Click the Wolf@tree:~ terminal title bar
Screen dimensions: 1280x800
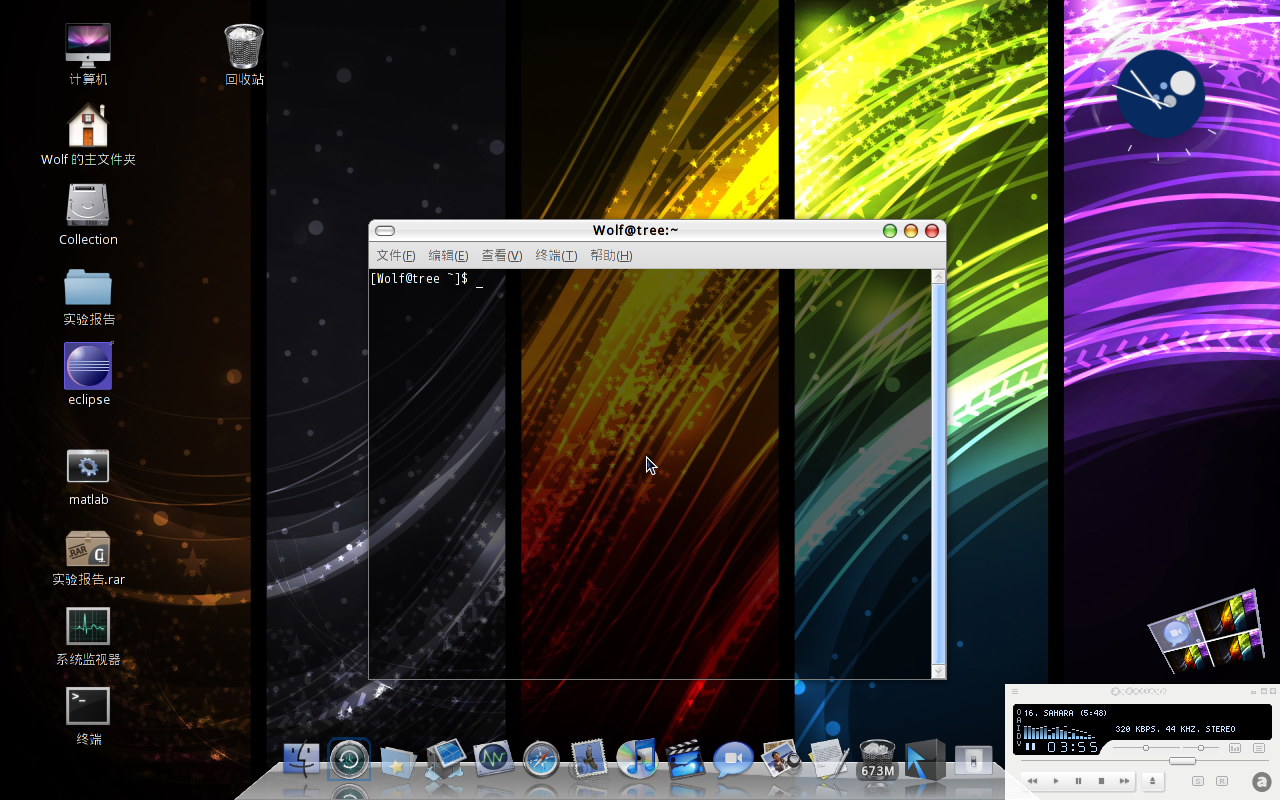pos(636,231)
